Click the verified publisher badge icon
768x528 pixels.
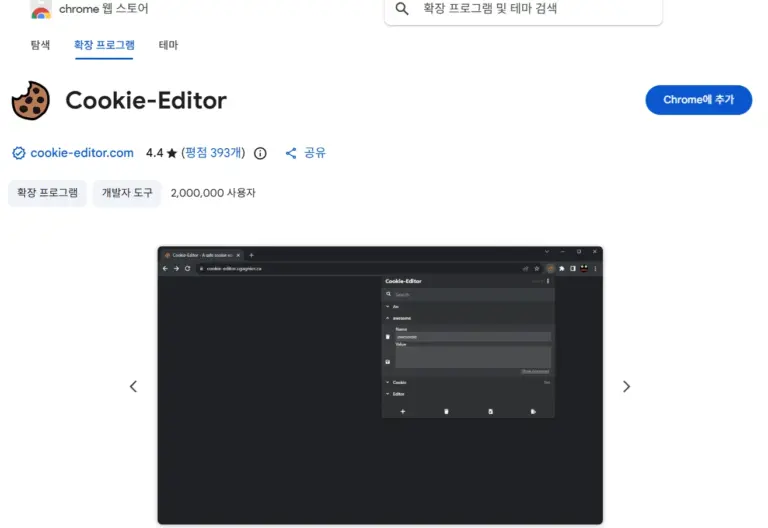19,153
